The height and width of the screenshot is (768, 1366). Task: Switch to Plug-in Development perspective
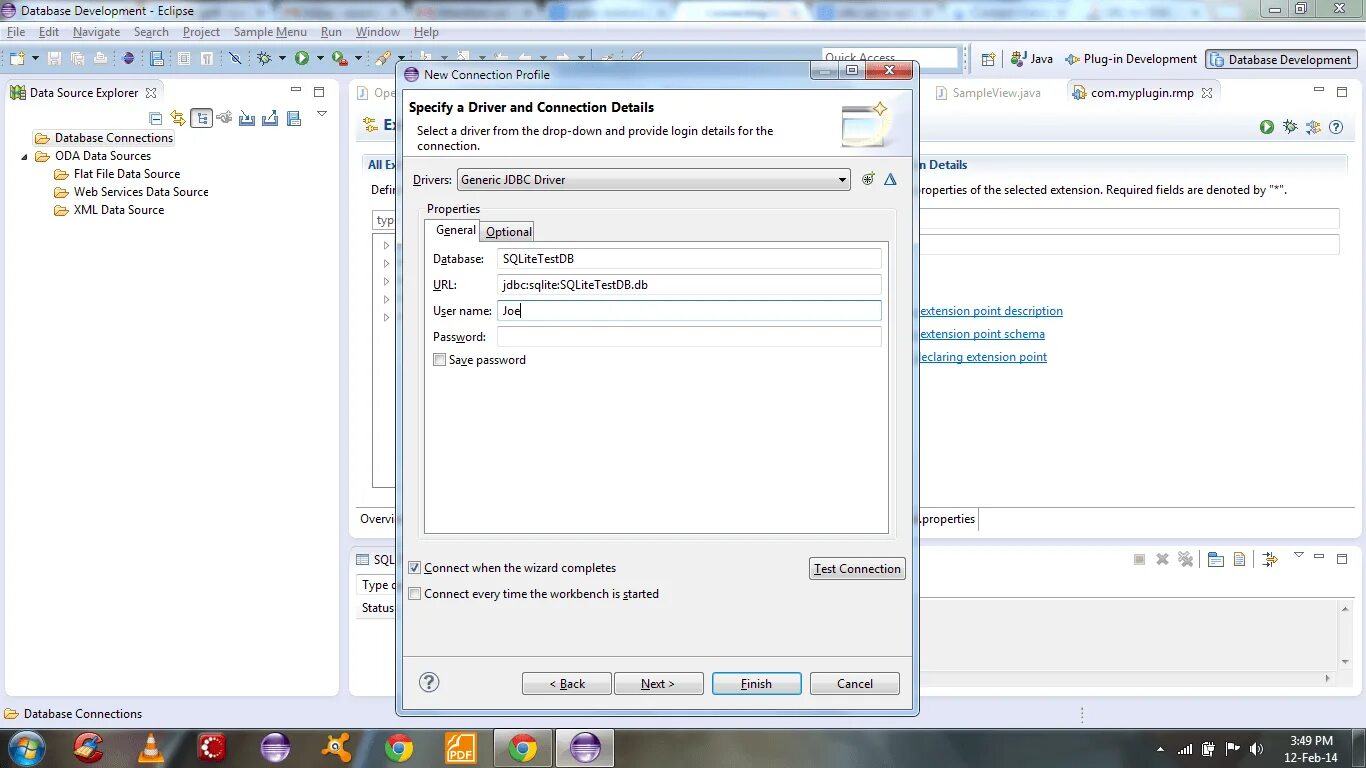[x=1131, y=59]
